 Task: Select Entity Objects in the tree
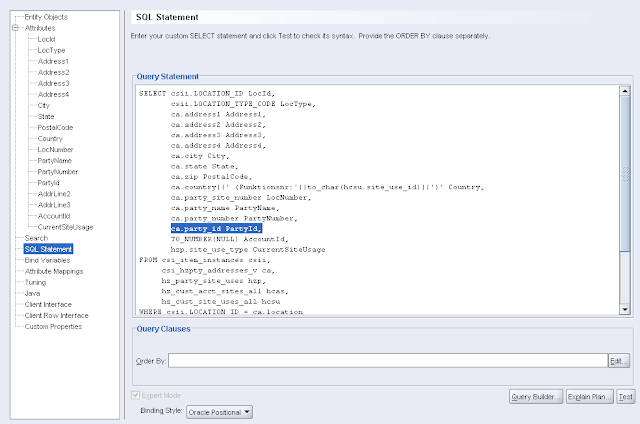tap(46, 17)
